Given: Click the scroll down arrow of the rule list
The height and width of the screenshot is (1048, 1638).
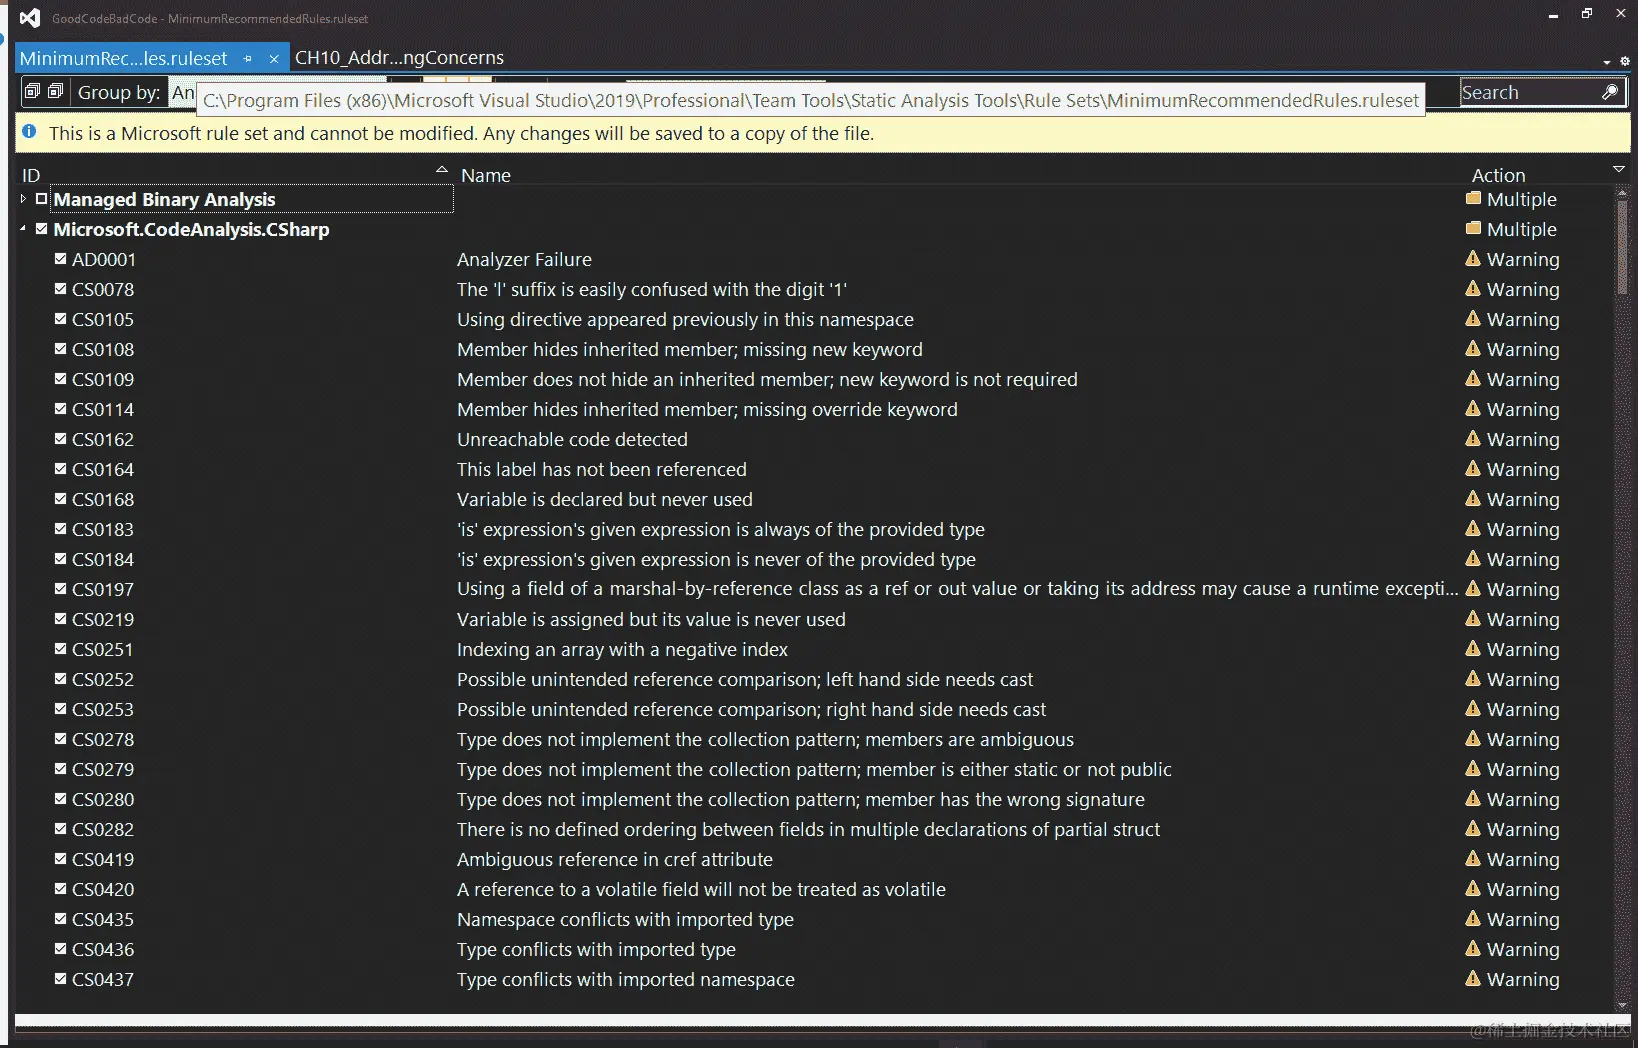Looking at the screenshot, I should (x=1622, y=1005).
